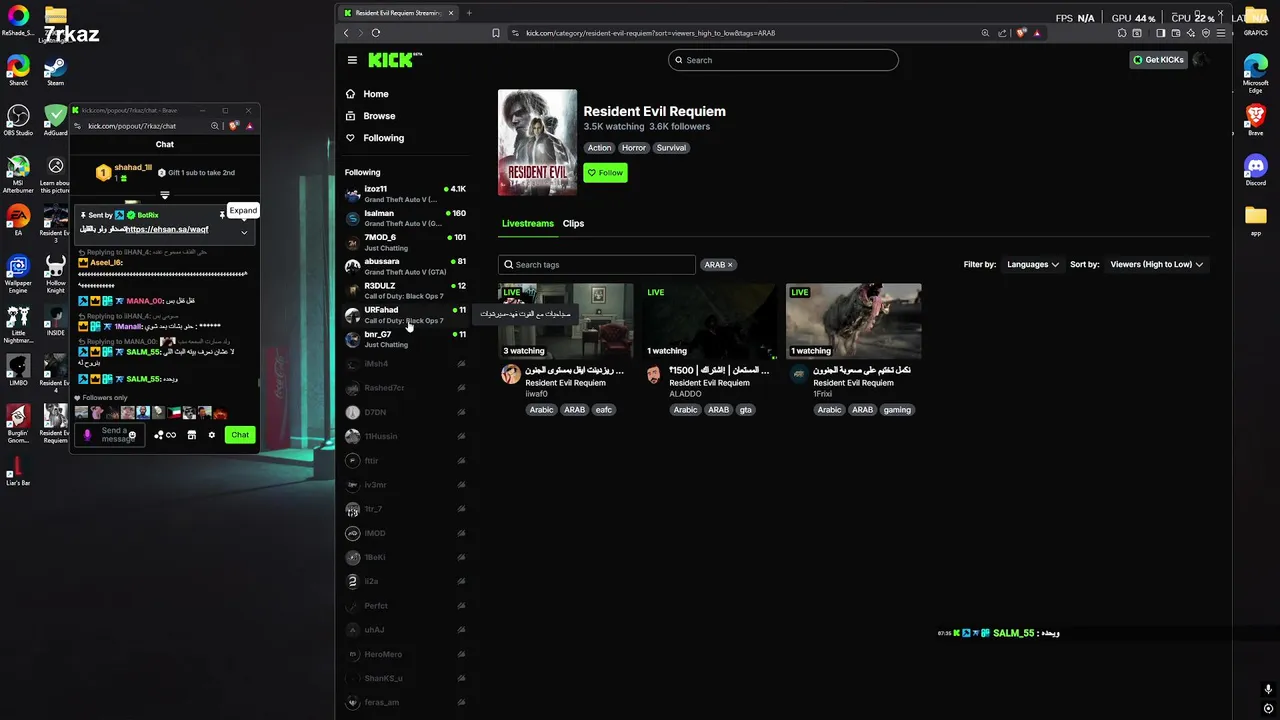Go back in the browser

coord(346,33)
